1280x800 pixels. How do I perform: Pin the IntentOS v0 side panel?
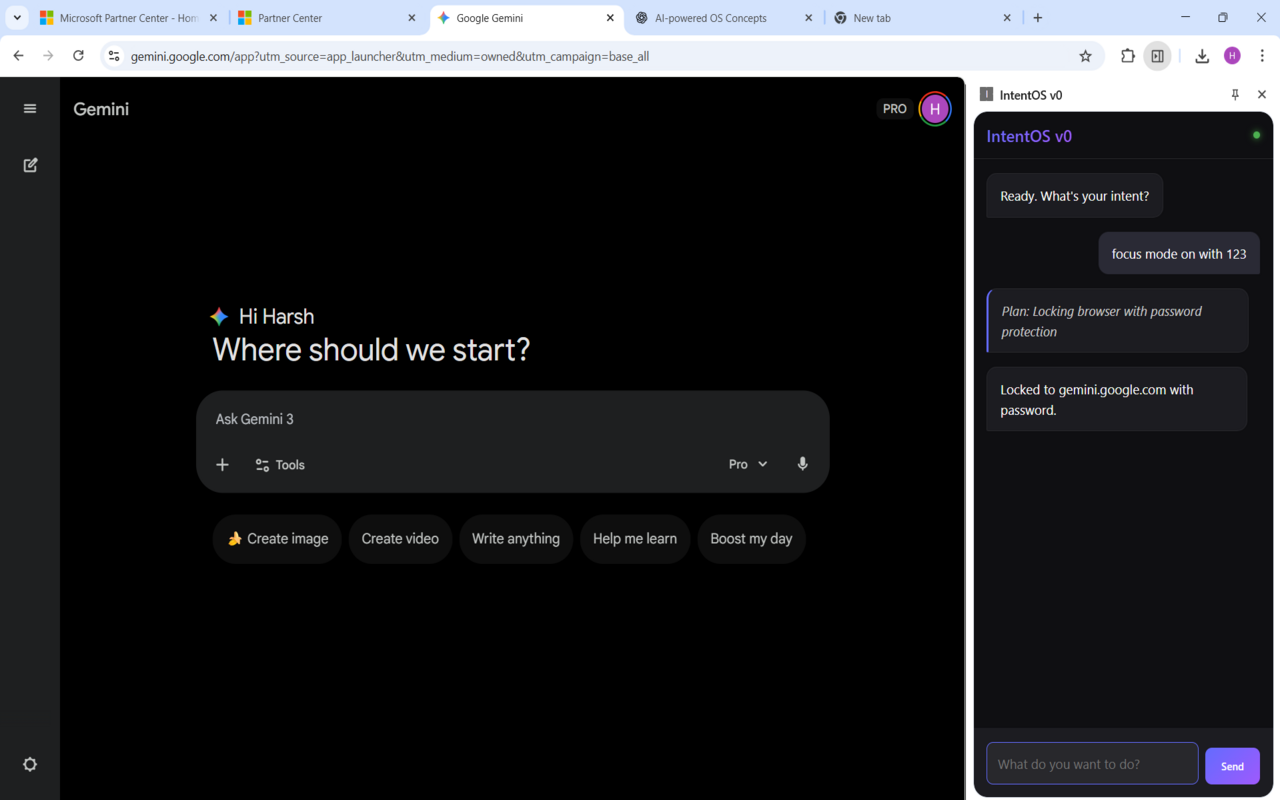click(x=1235, y=94)
